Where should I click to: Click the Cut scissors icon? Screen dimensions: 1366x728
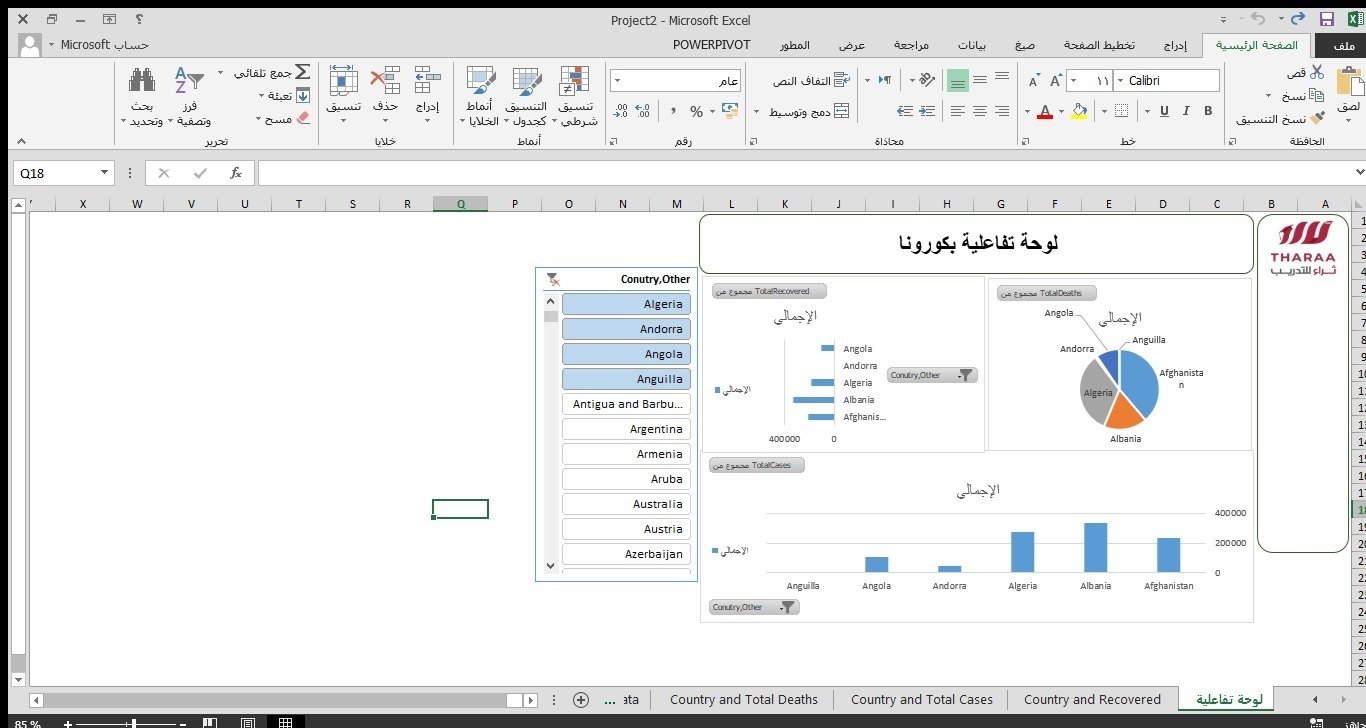point(1317,73)
